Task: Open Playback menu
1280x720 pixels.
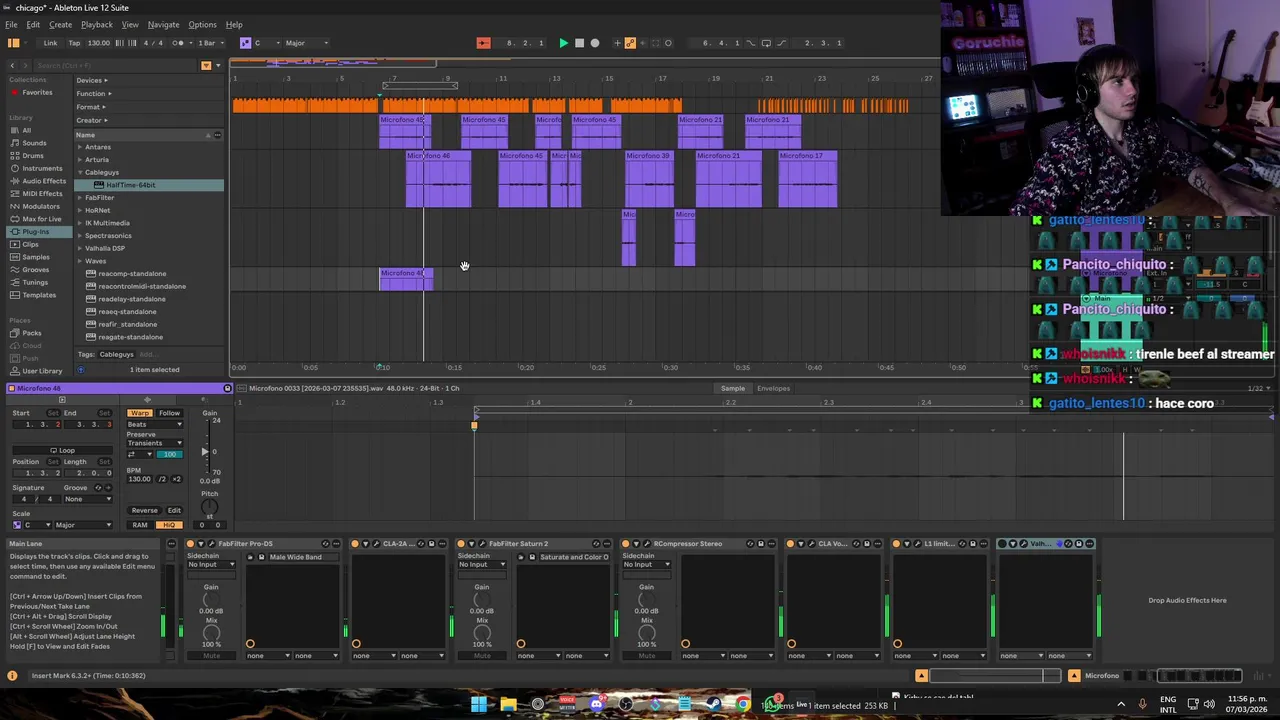Action: pos(97,24)
